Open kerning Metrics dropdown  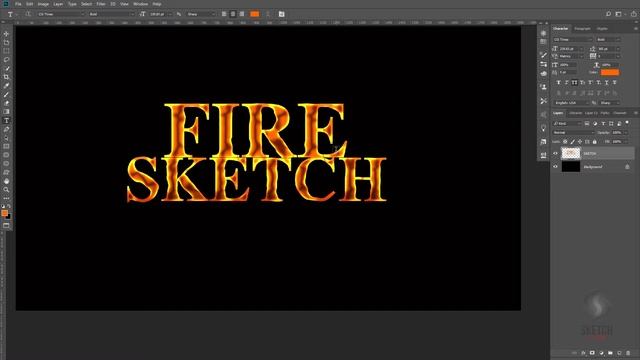571,56
